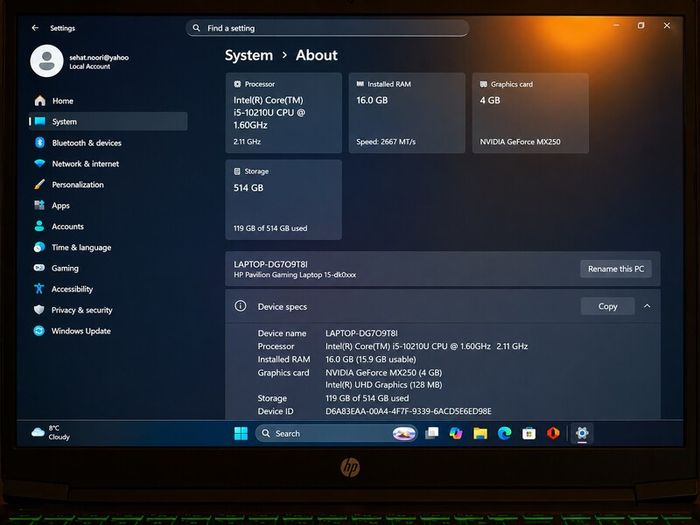Launch Copilot from the taskbar

pos(456,433)
